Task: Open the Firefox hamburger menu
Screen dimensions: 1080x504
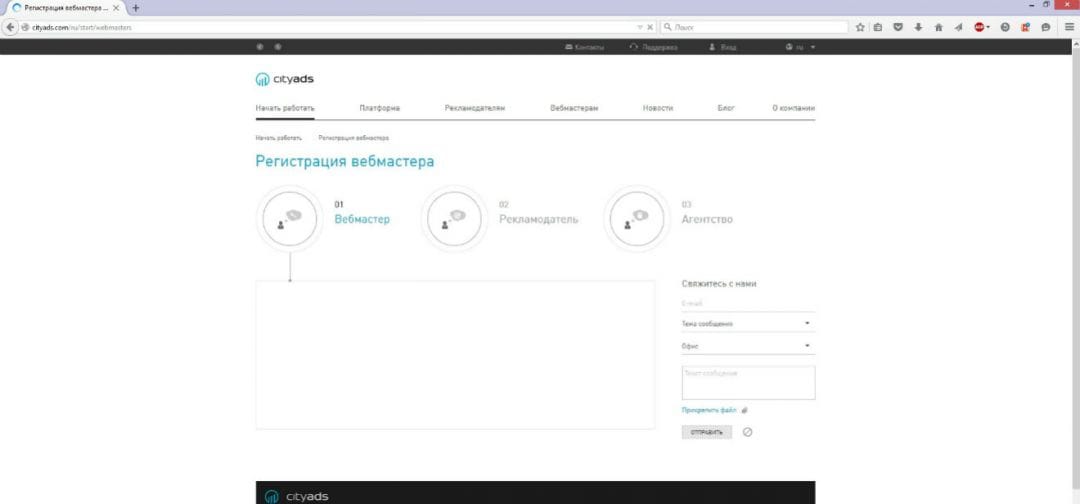Action: (x=1069, y=28)
